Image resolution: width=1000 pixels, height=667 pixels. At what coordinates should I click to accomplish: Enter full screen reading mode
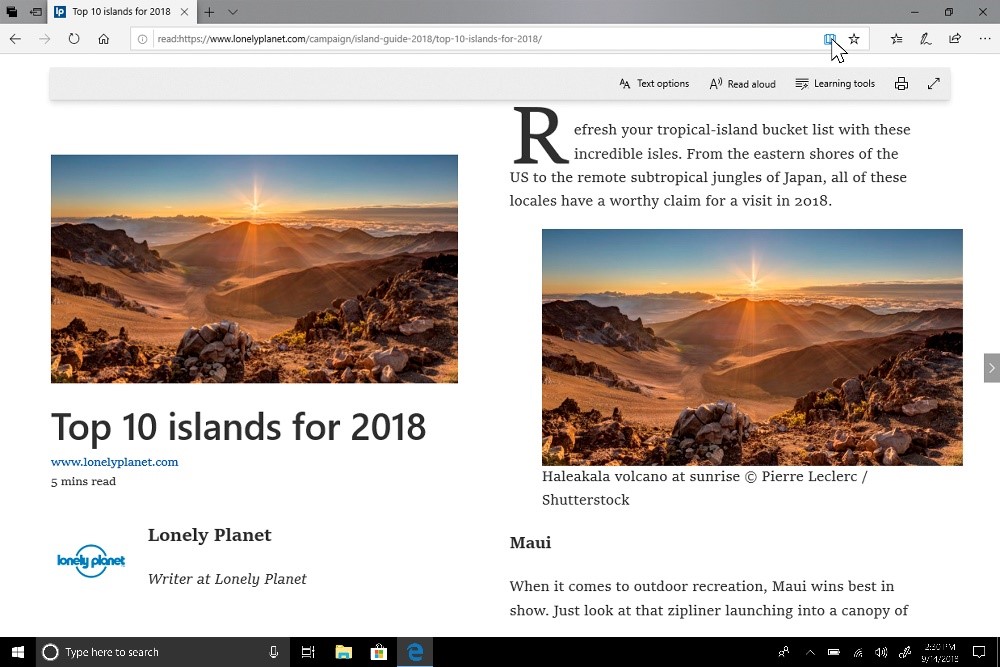click(x=934, y=84)
